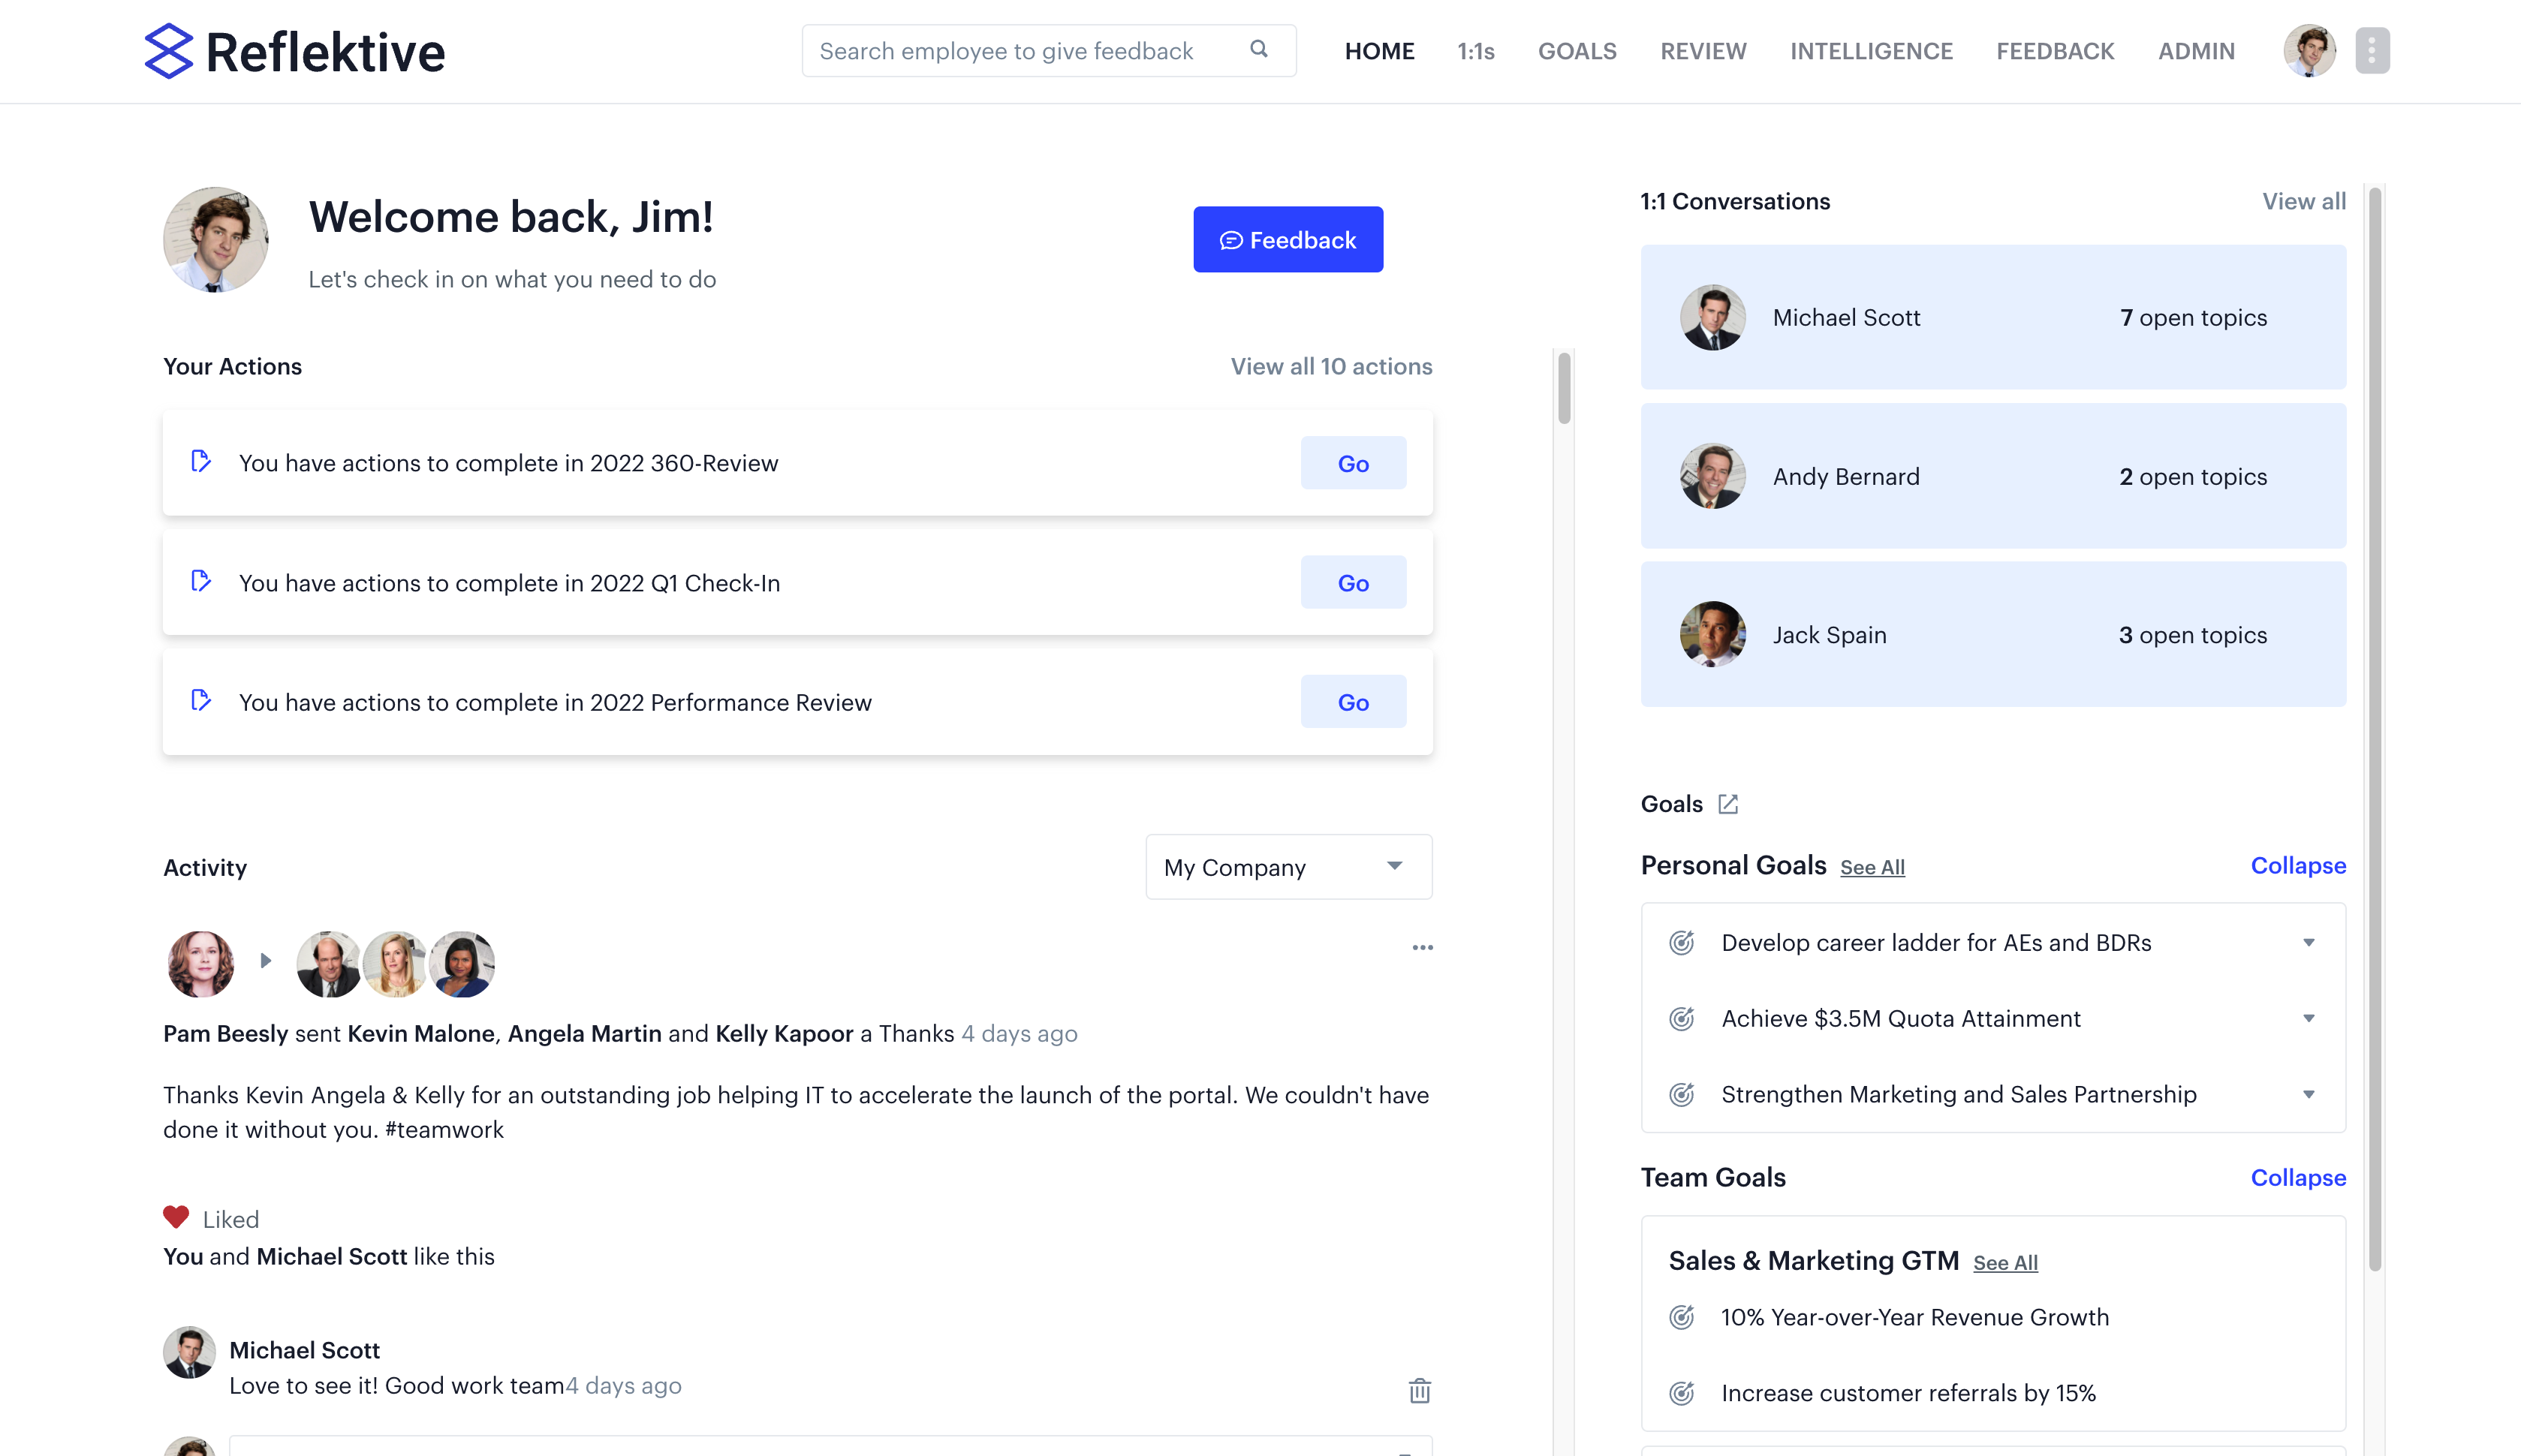View all 10 actions

(1330, 366)
